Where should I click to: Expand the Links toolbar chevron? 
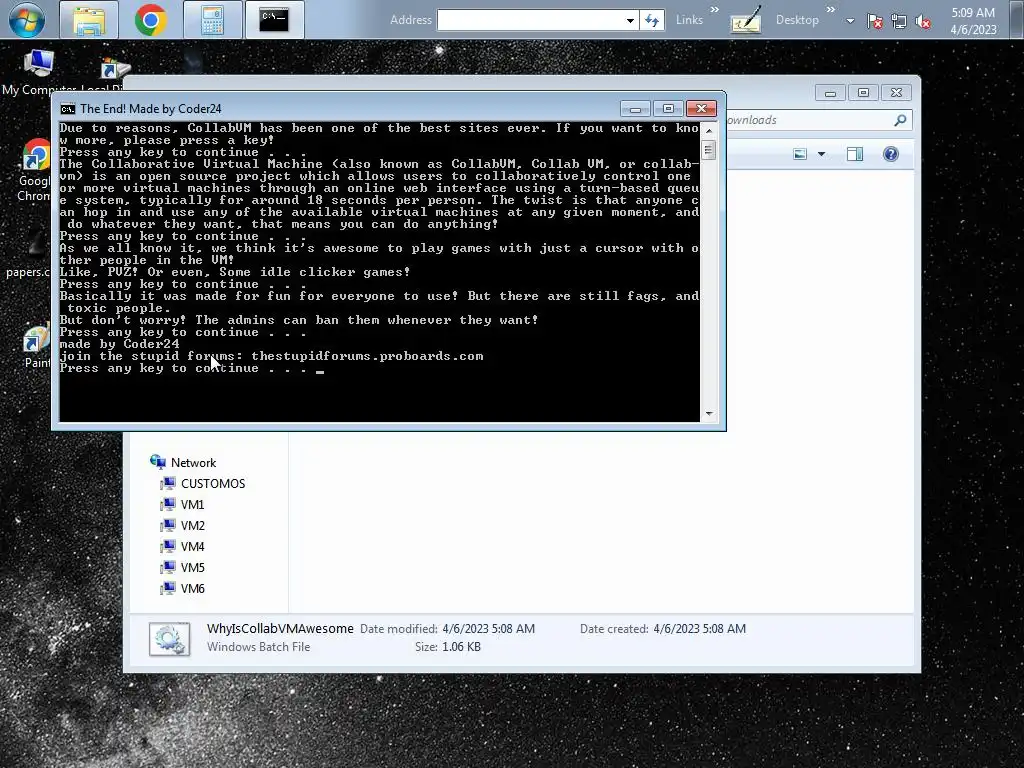[x=714, y=10]
